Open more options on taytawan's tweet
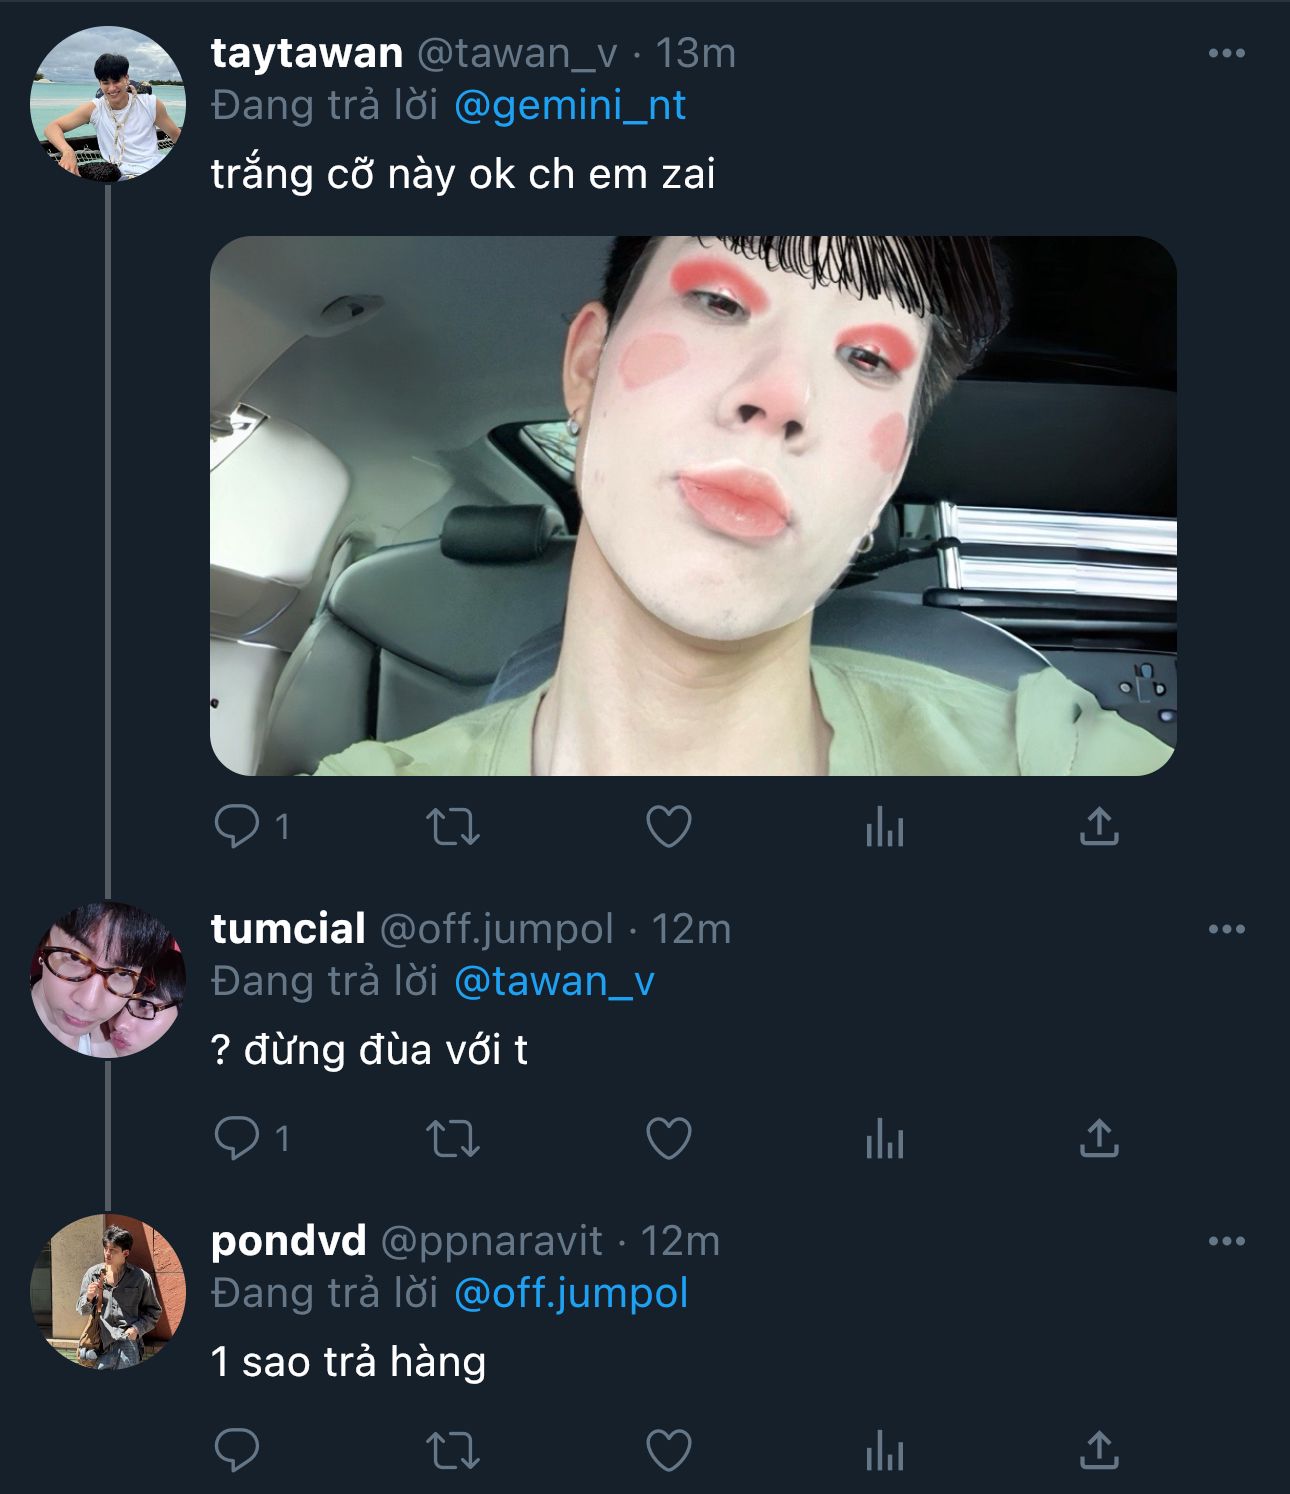This screenshot has width=1290, height=1494. coord(1226,54)
